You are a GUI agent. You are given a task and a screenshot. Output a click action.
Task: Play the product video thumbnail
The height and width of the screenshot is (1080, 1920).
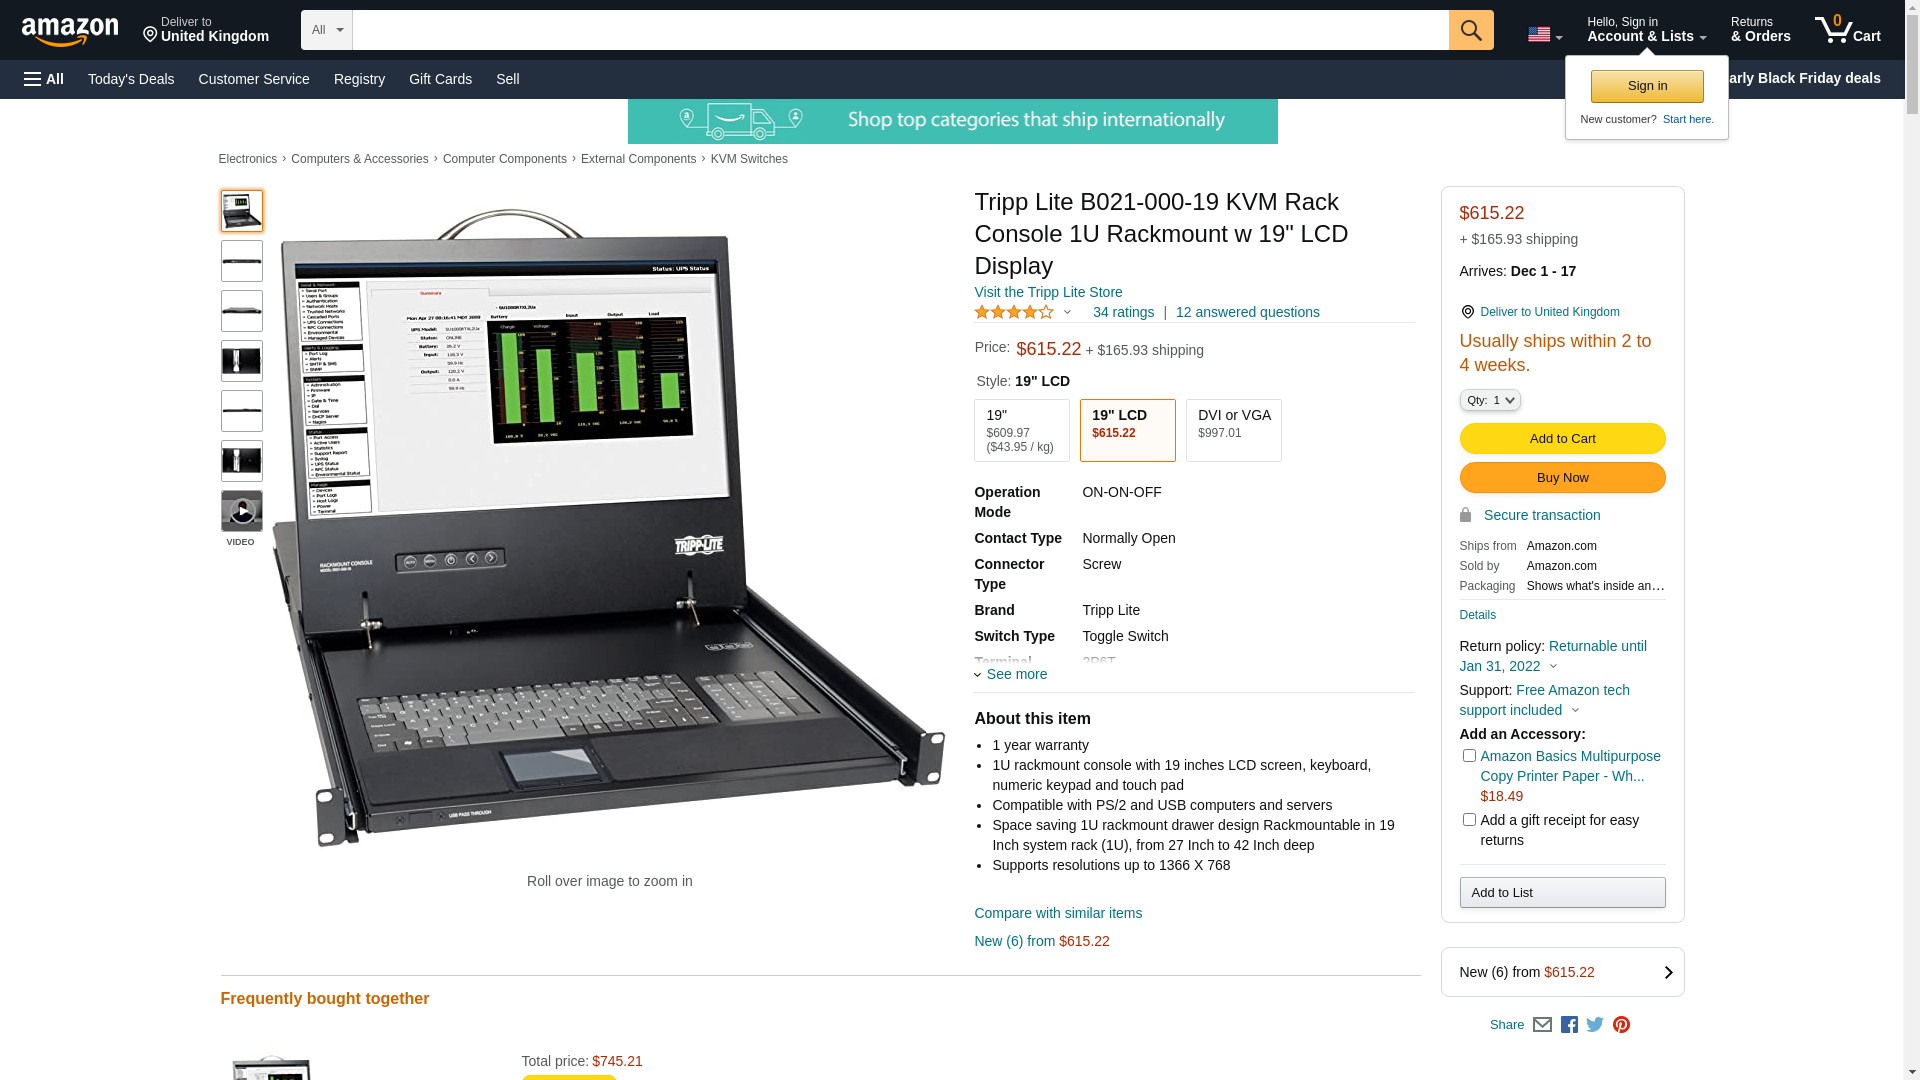[241, 511]
